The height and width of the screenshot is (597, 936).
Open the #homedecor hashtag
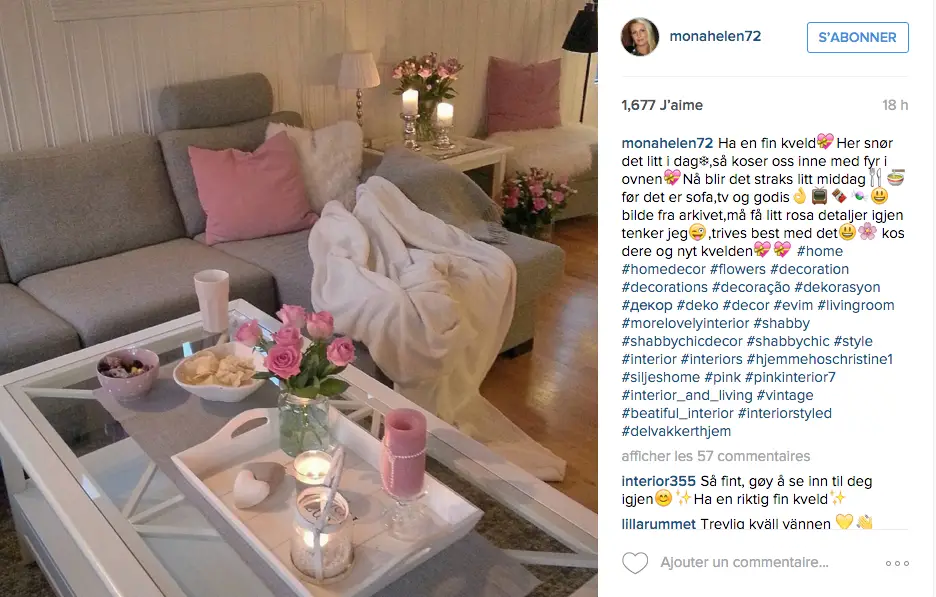663,269
